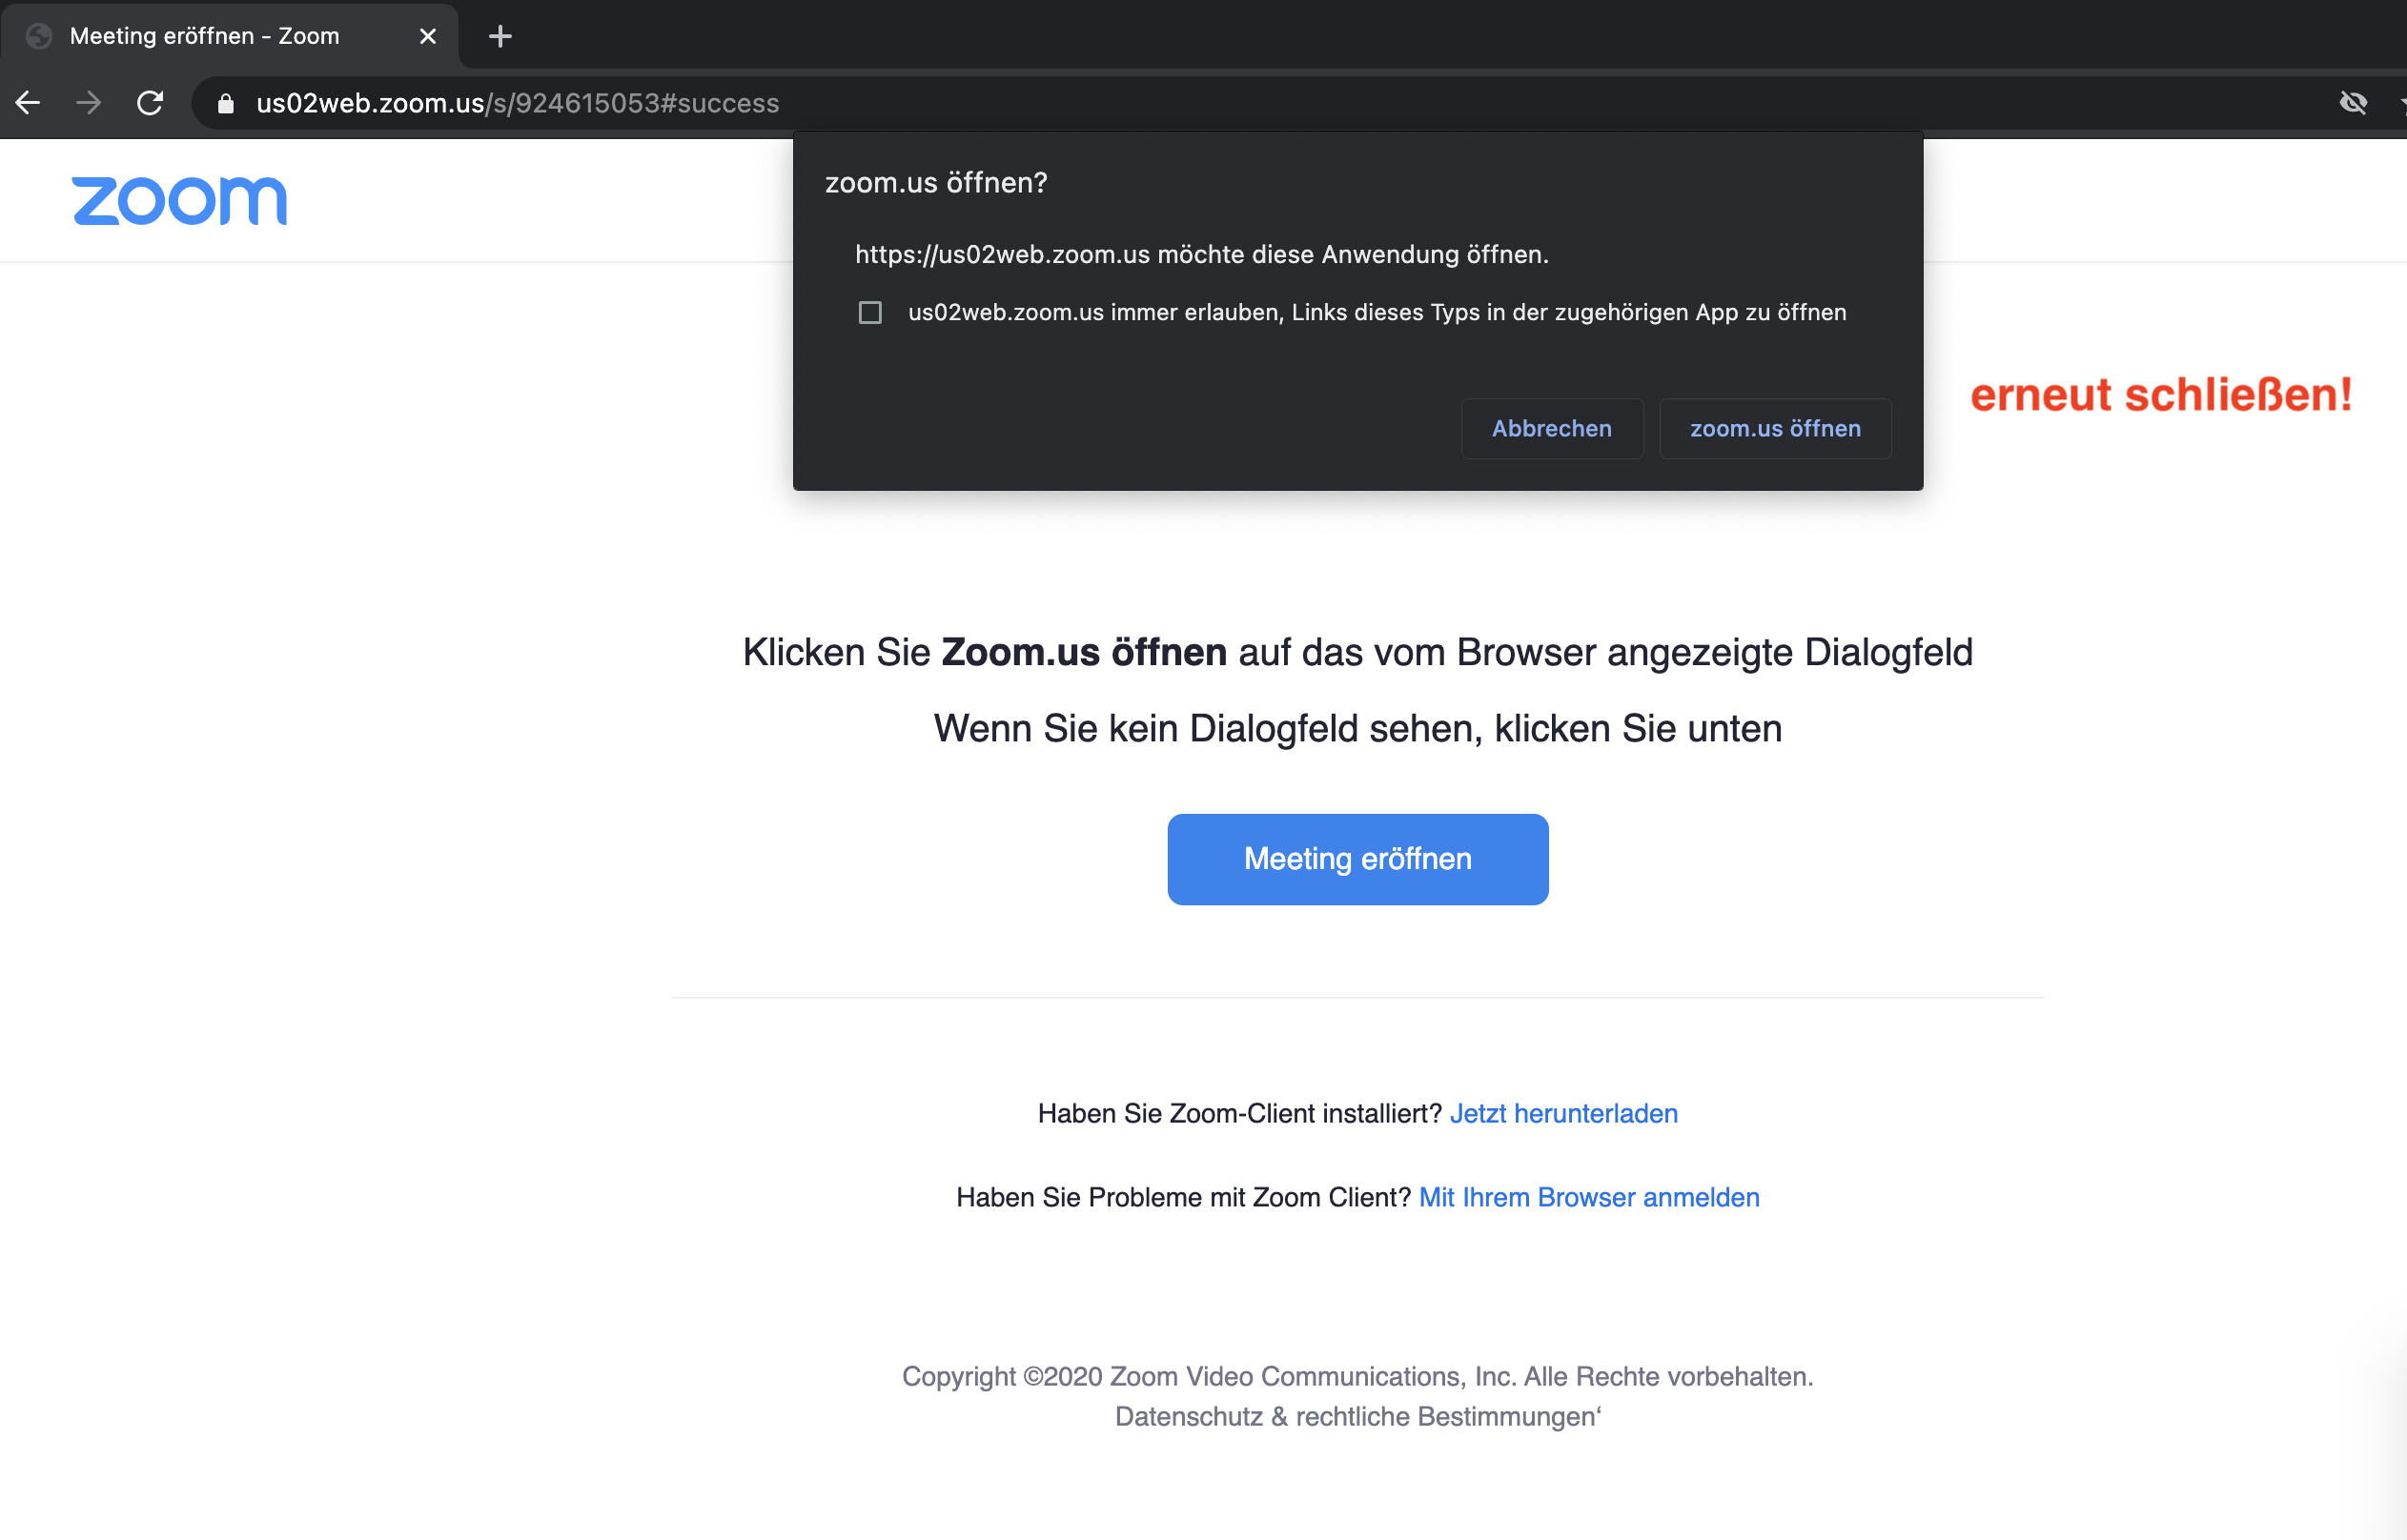2407x1540 pixels.
Task: Enable always allow us02web.zoom.us checkbox
Action: pyautogui.click(x=870, y=313)
